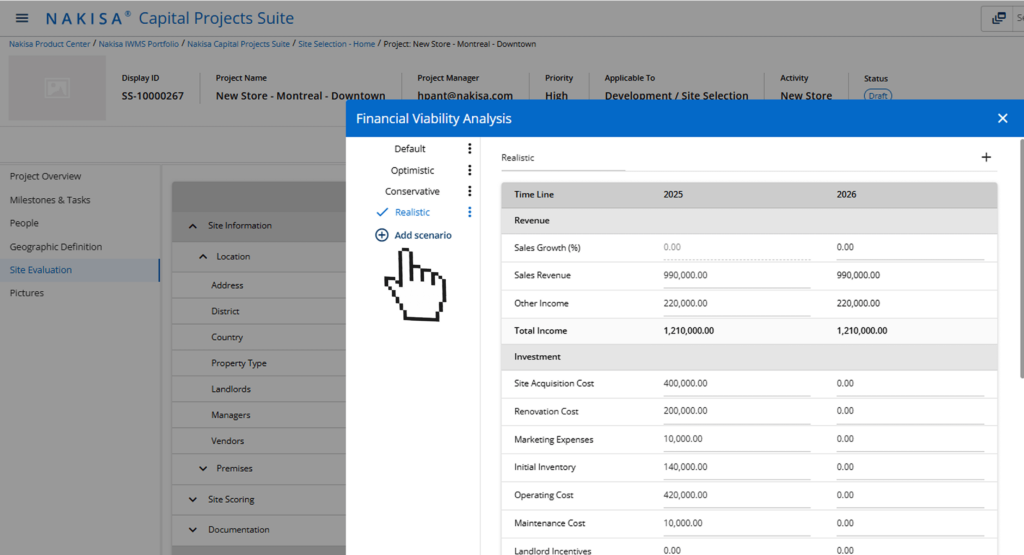Open Project Overview in sidebar
The image size is (1024, 555).
point(46,176)
